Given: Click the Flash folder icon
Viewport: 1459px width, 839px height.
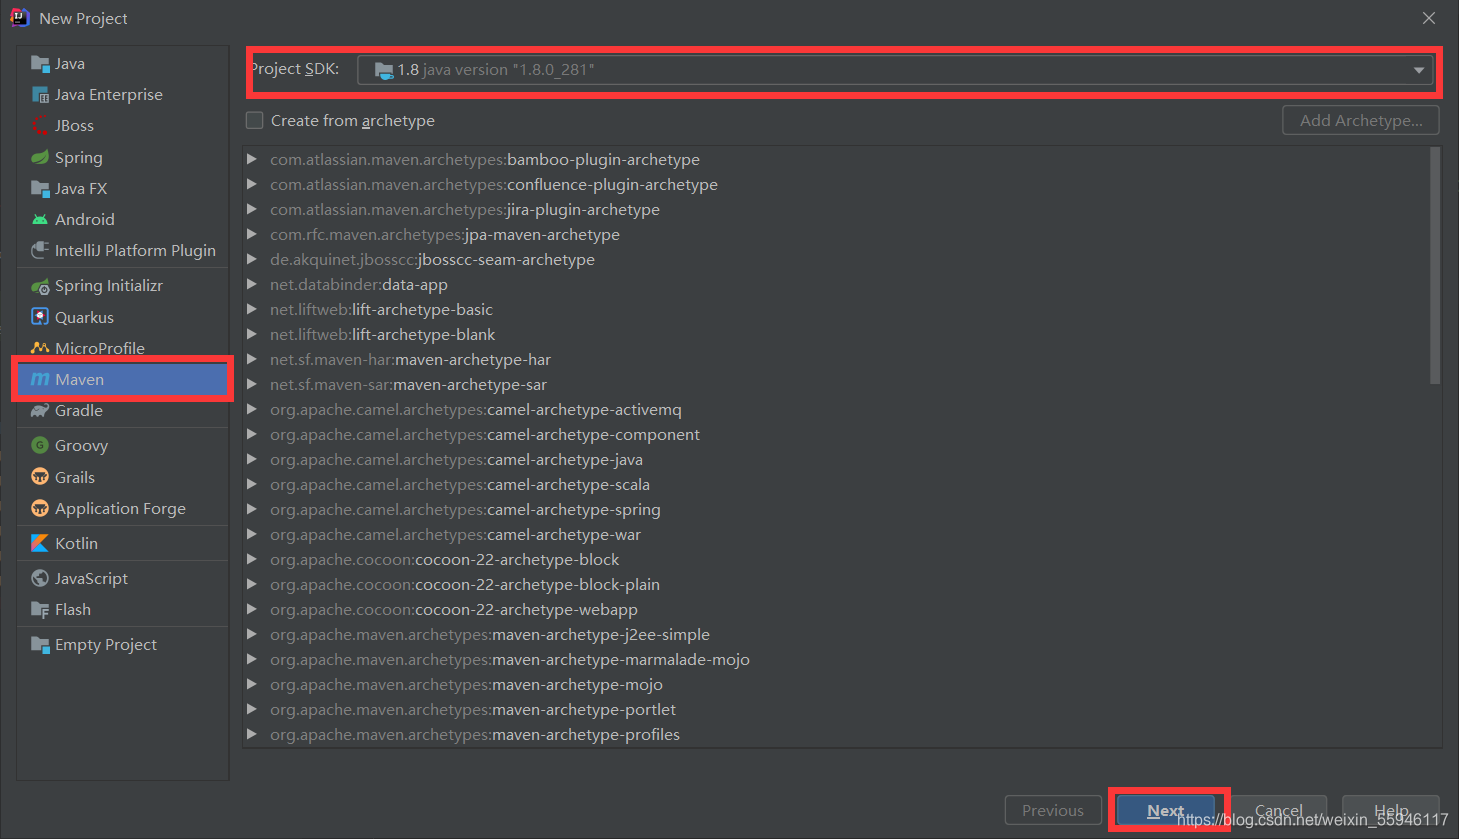Looking at the screenshot, I should pyautogui.click(x=40, y=610).
